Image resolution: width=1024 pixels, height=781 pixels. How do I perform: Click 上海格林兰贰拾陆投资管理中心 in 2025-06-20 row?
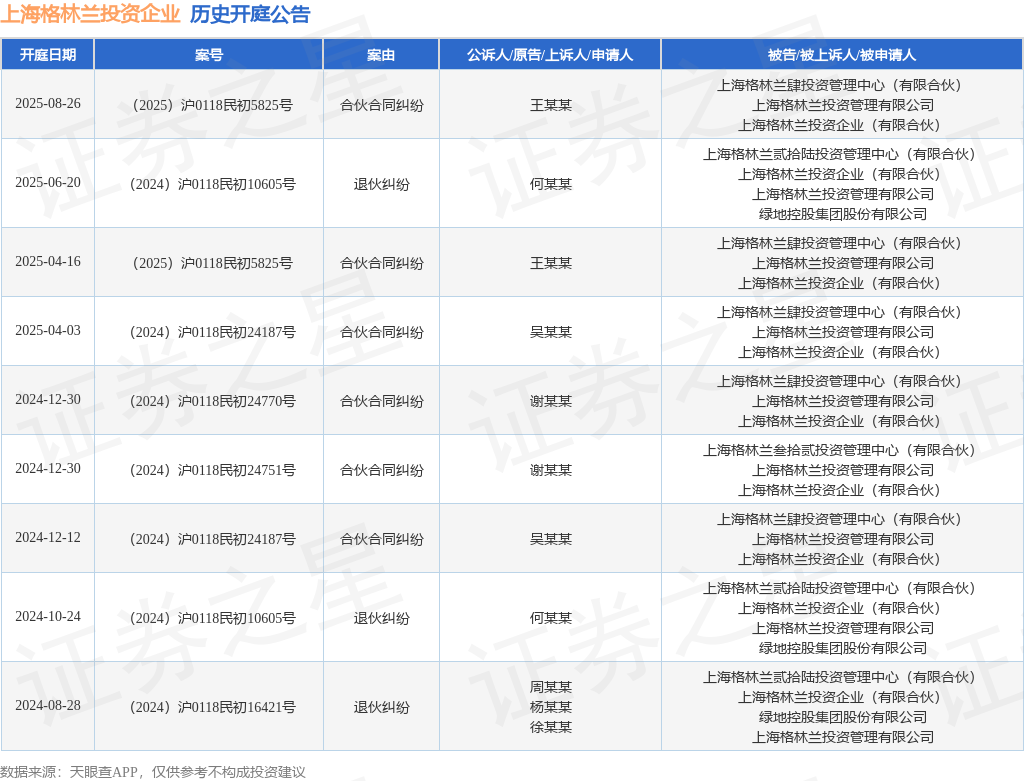tap(839, 154)
